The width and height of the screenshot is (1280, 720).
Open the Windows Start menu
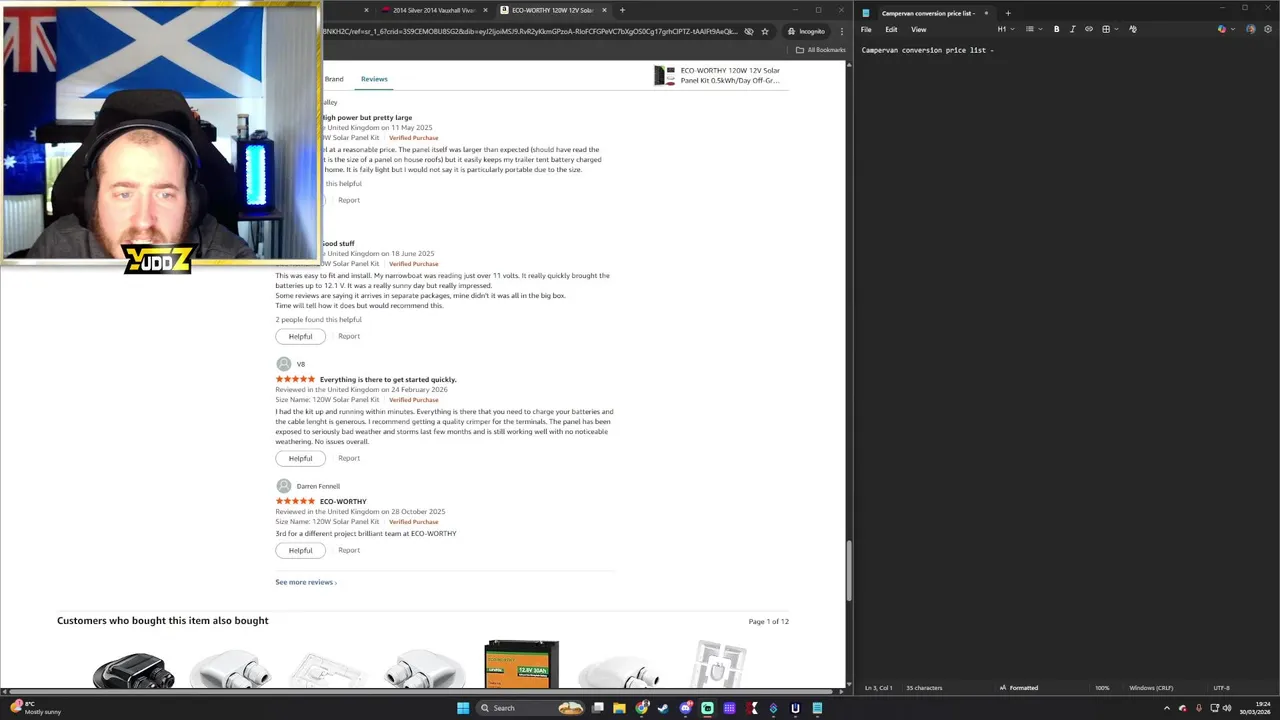(463, 708)
